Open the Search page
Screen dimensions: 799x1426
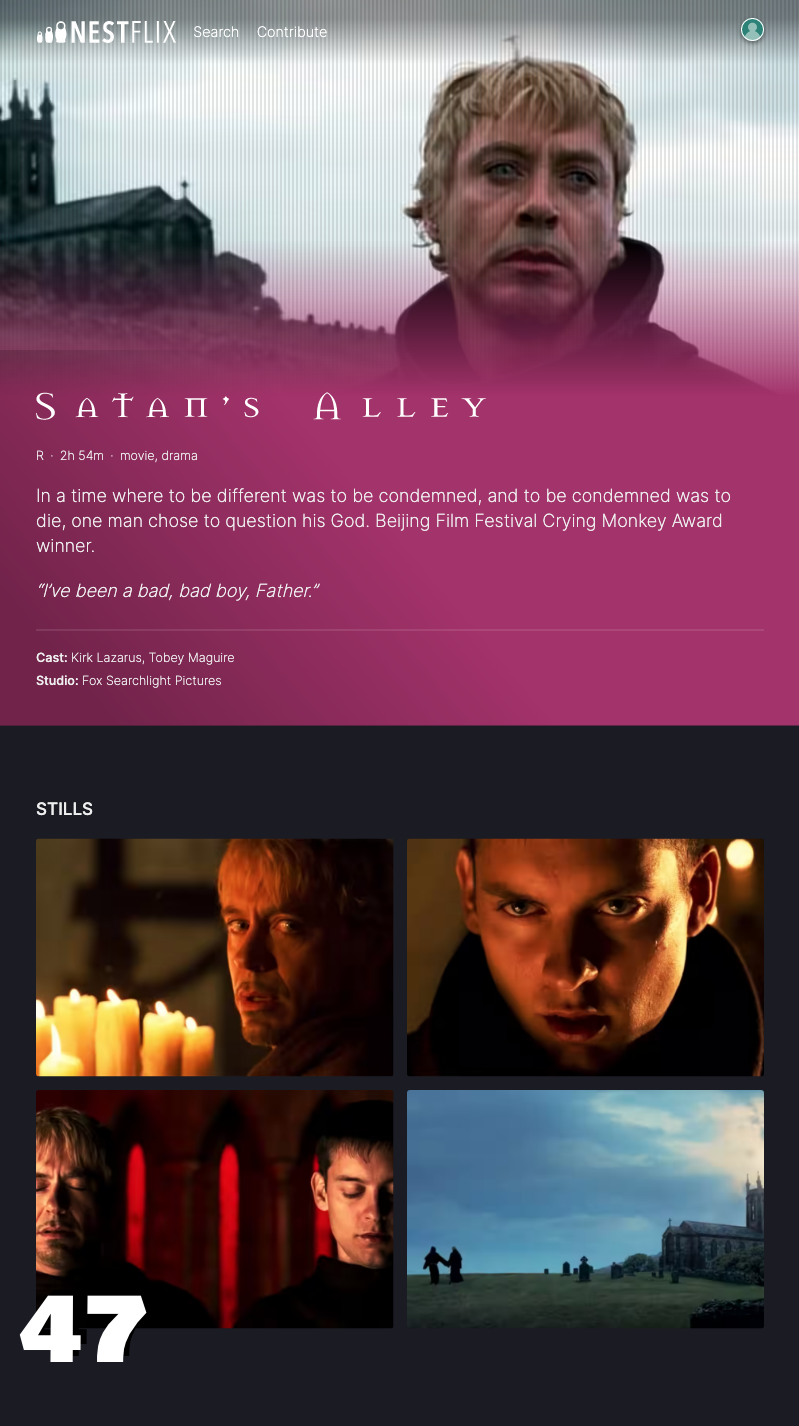point(216,32)
